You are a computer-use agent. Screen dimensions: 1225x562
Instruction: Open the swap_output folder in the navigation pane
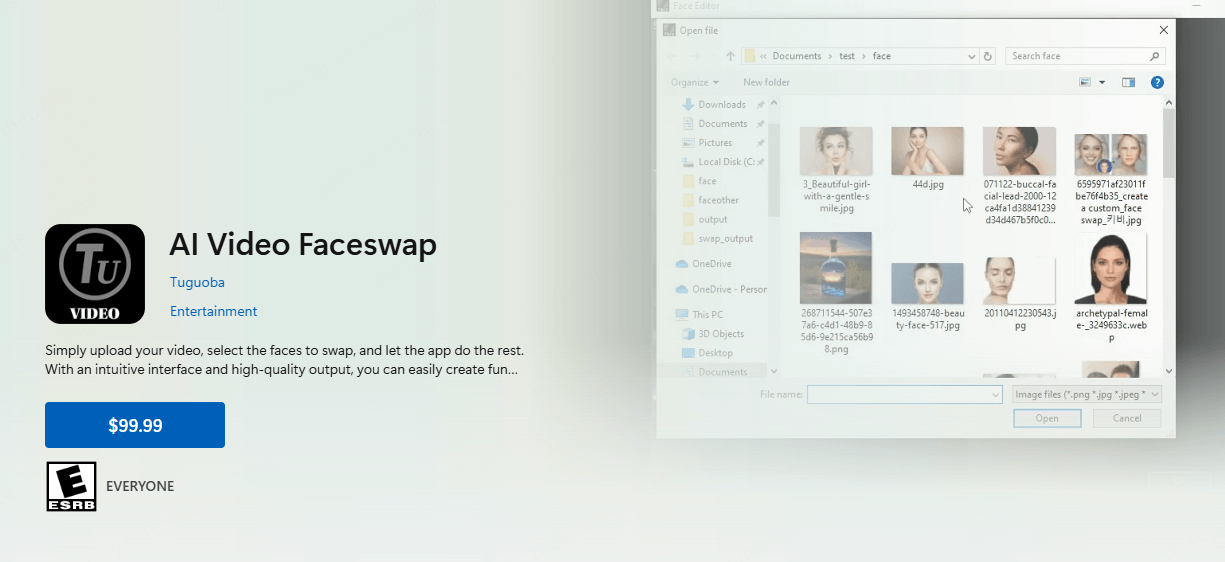pos(725,239)
